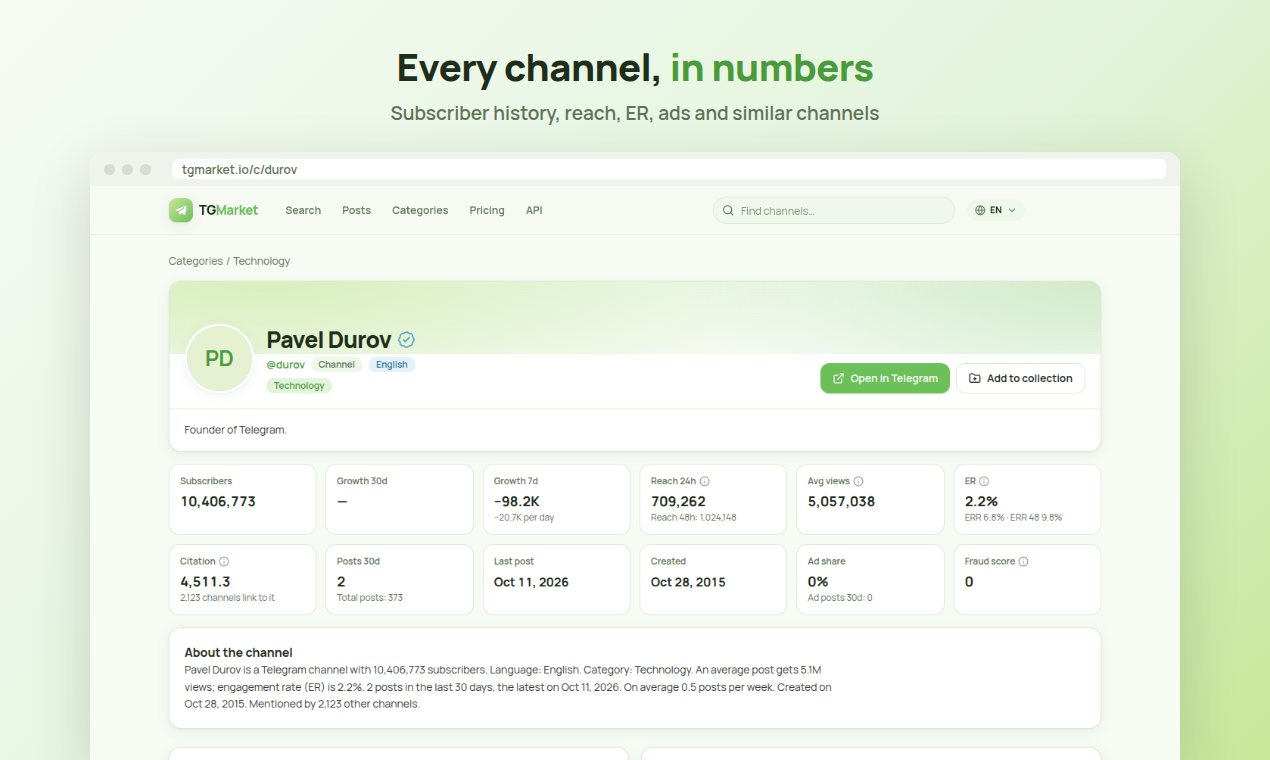This screenshot has width=1270, height=760.
Task: Click the English language tag
Action: click(x=392, y=365)
